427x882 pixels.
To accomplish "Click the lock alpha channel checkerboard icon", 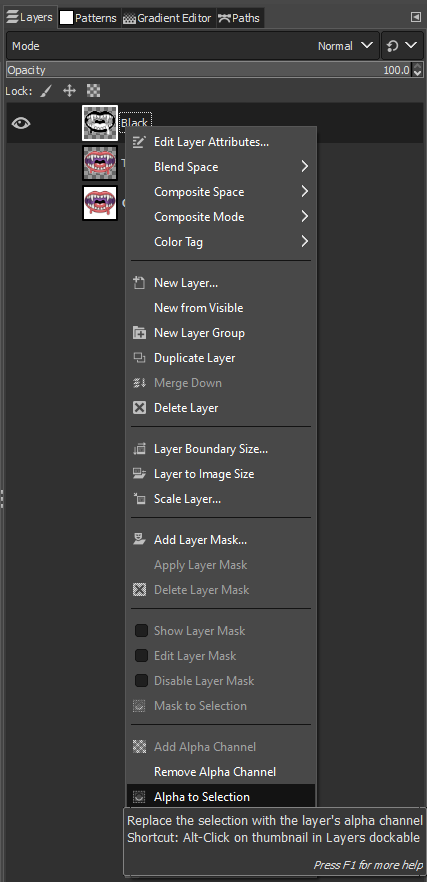I will (93, 91).
